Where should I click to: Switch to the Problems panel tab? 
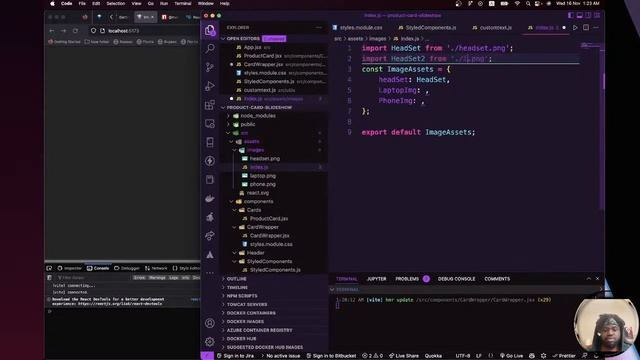coord(412,279)
